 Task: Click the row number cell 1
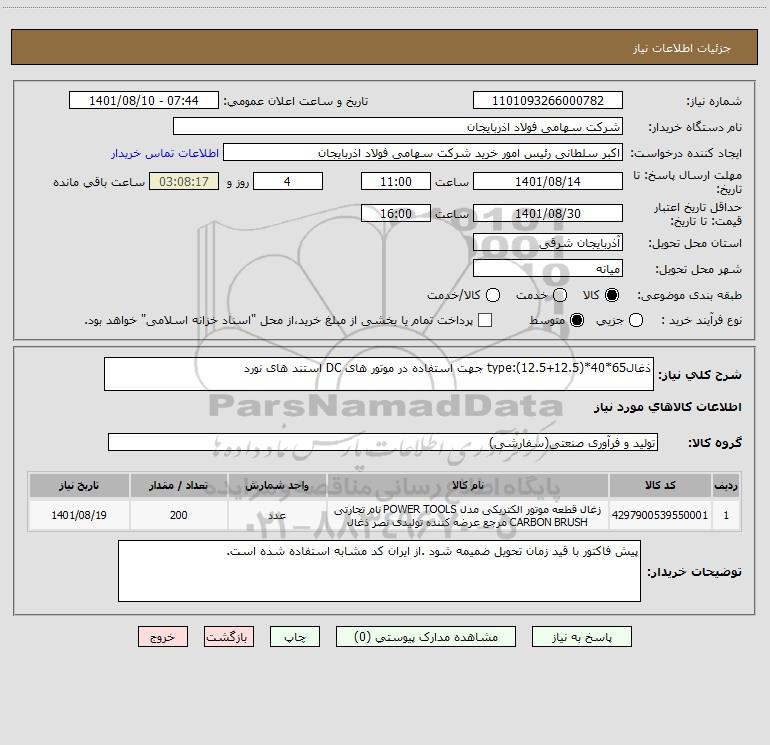[x=726, y=515]
